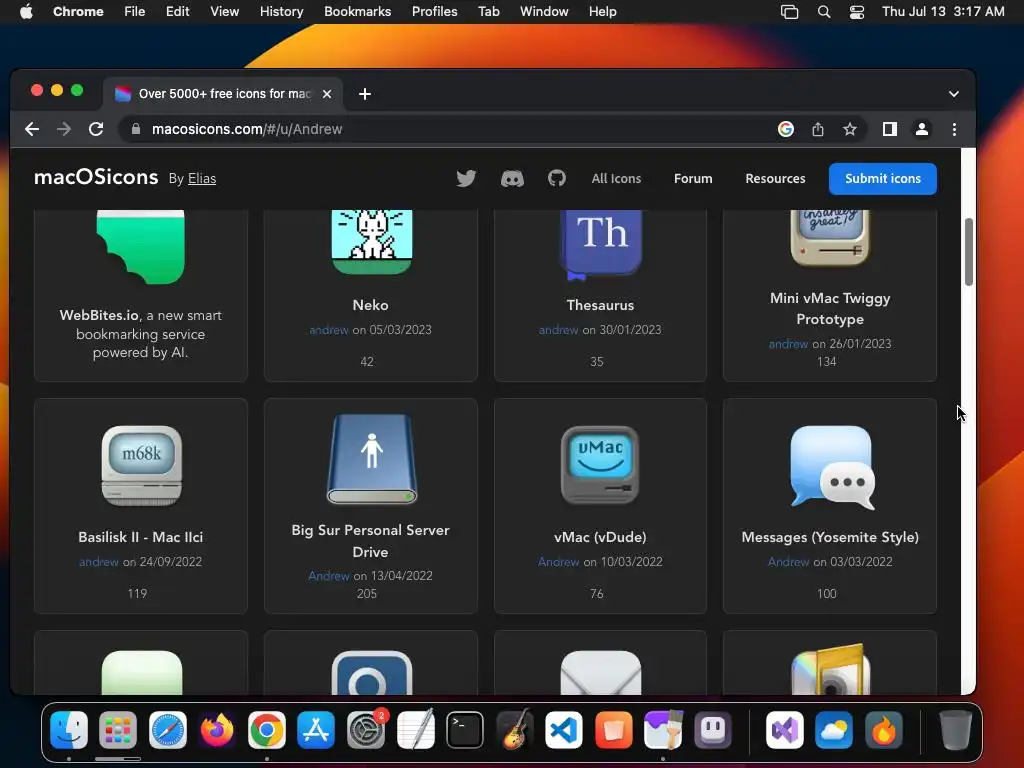The height and width of the screenshot is (768, 1024).
Task: Open the History menu
Action: 281,12
